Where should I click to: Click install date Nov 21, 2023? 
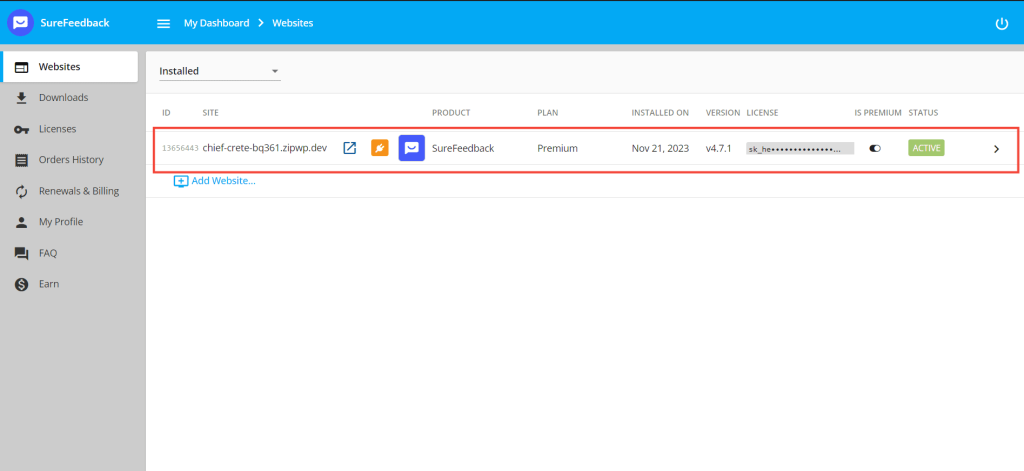[x=660, y=148]
